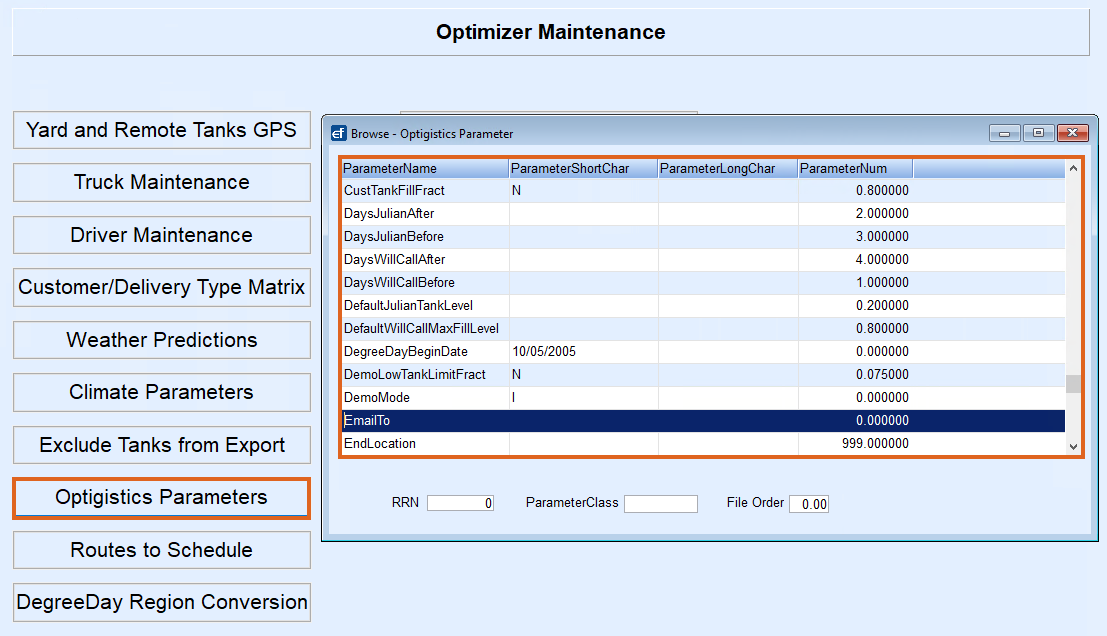Go to Driver Maintenance
This screenshot has width=1107, height=636.
[162, 235]
